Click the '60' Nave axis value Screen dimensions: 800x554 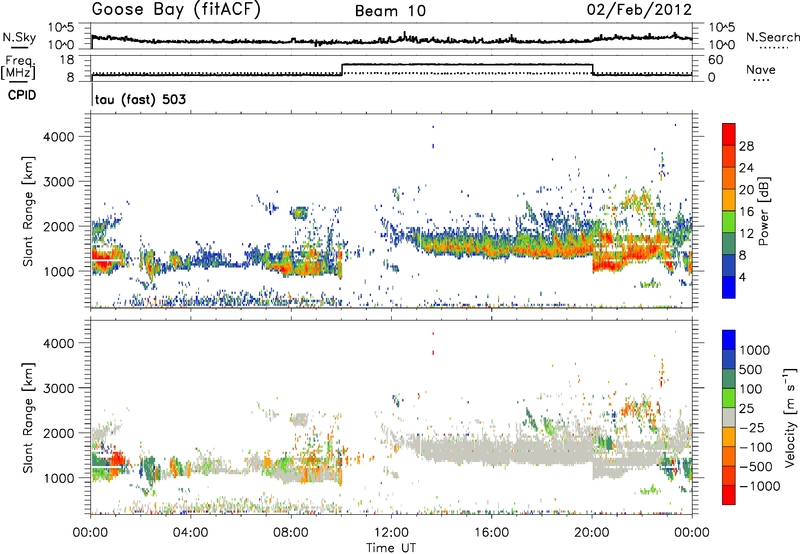tap(716, 60)
